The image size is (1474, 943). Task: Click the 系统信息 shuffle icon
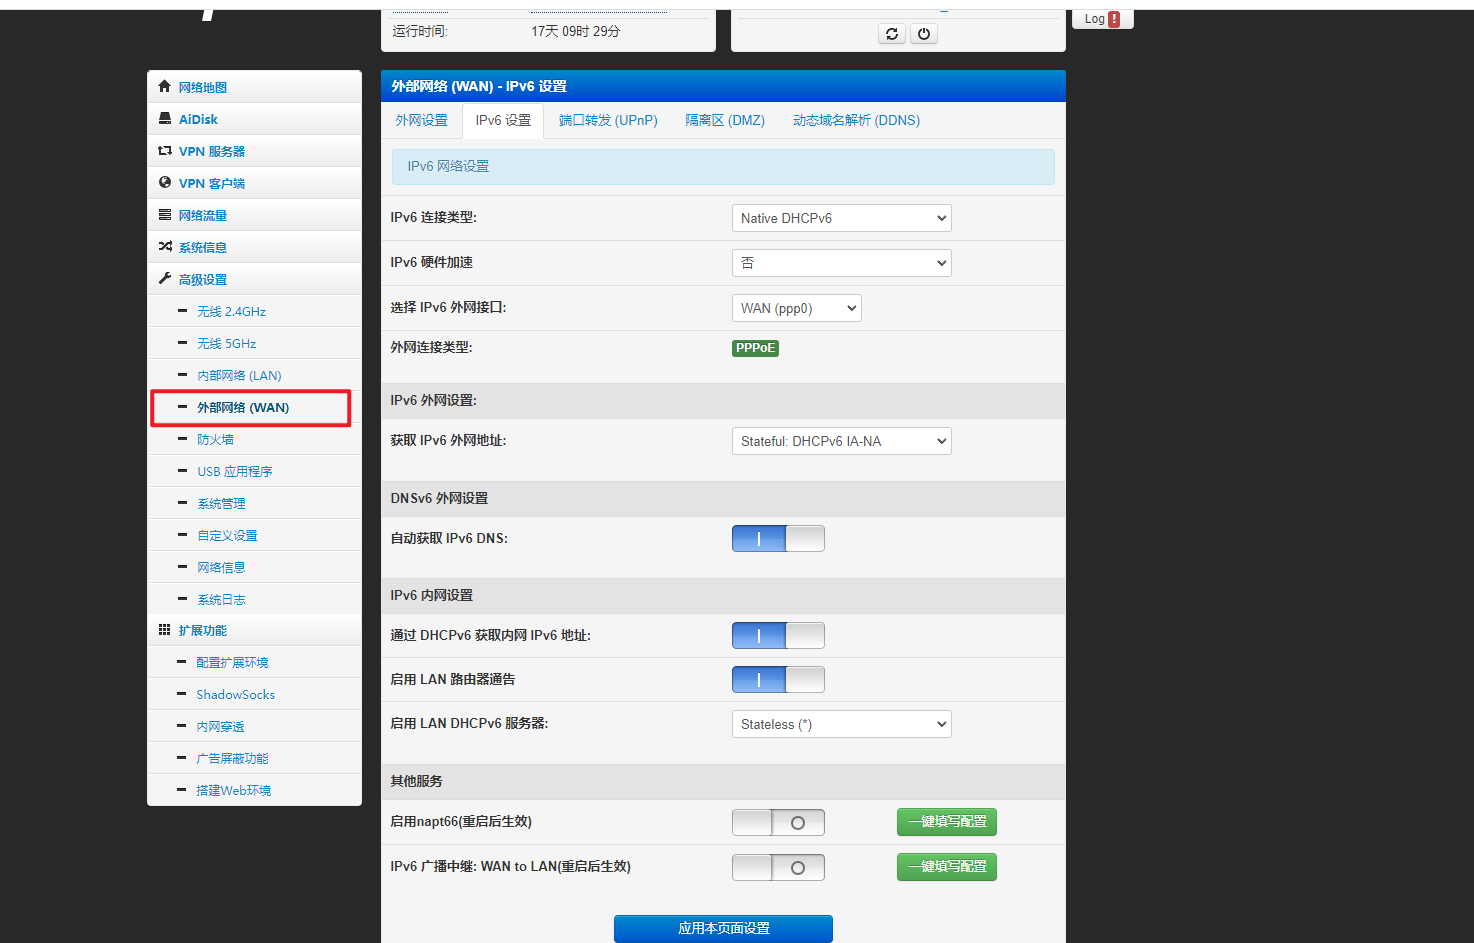coord(165,246)
